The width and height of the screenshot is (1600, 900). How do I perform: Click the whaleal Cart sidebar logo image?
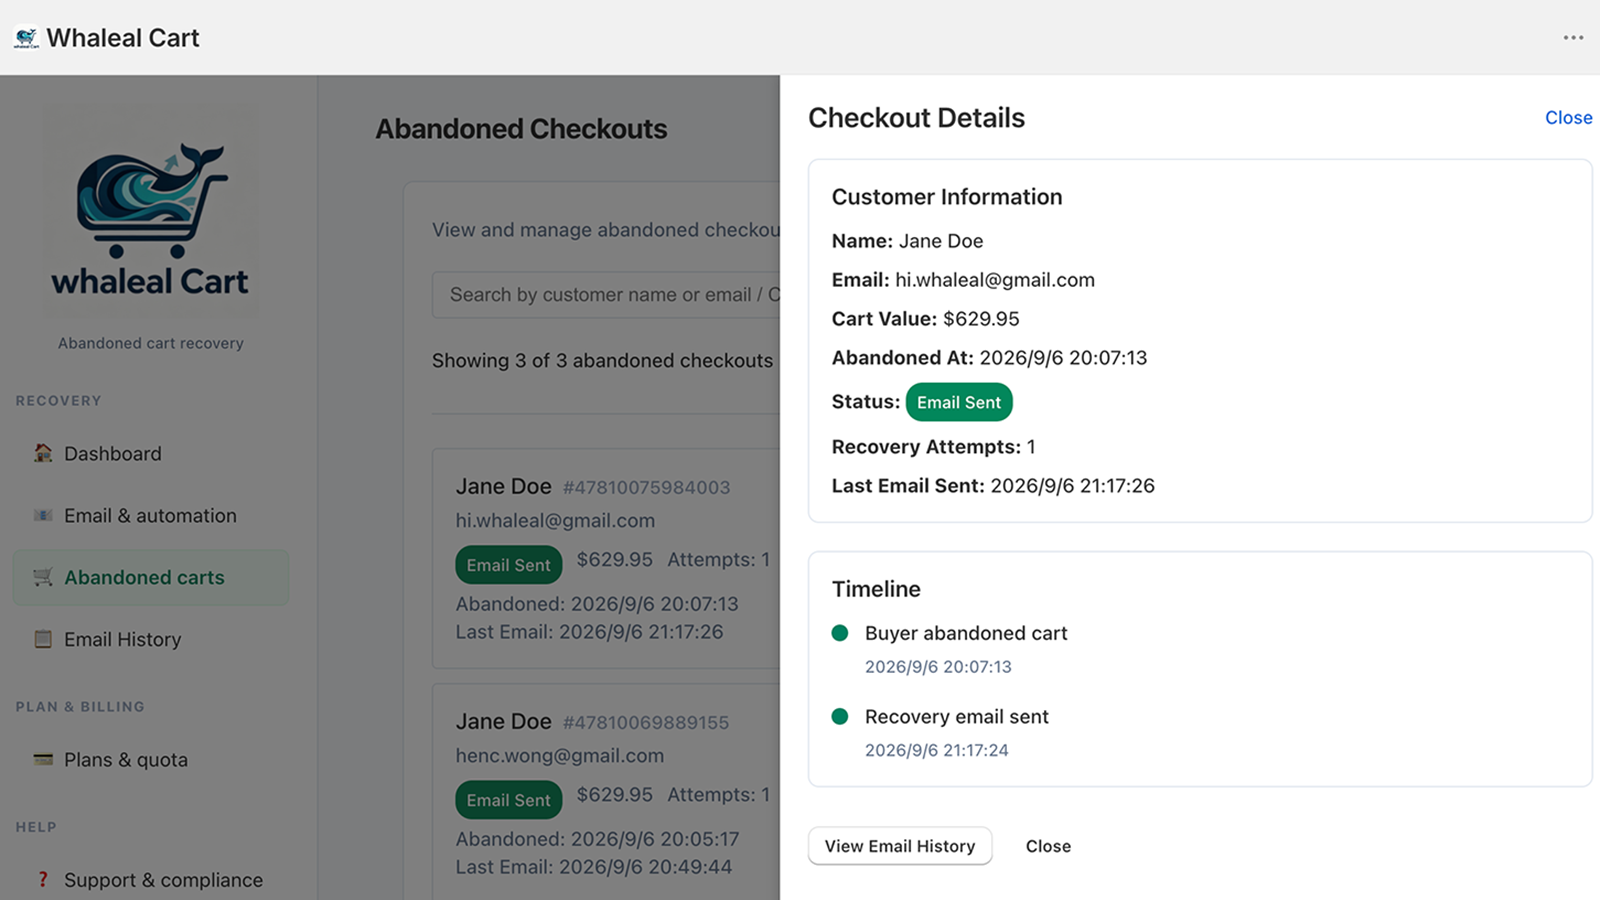151,212
